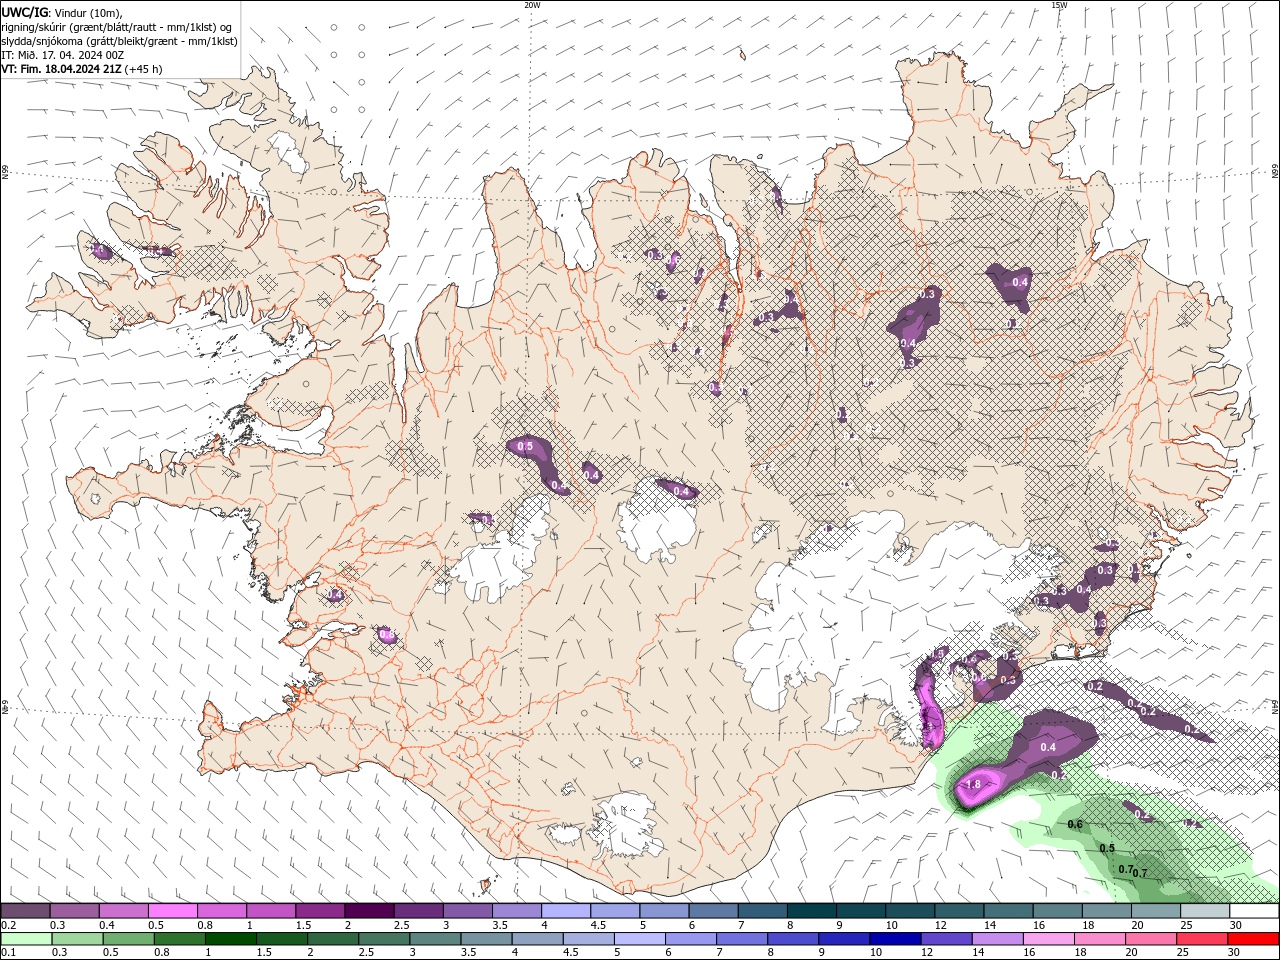This screenshot has height=960, width=1280.
Task: Click the '0.1' label in the rain scale
Action: pos(9,953)
